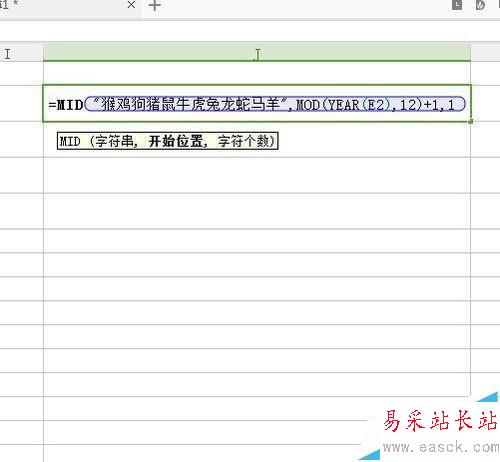
Task: Click the 字符串 argument in tooltip
Action: [114, 141]
